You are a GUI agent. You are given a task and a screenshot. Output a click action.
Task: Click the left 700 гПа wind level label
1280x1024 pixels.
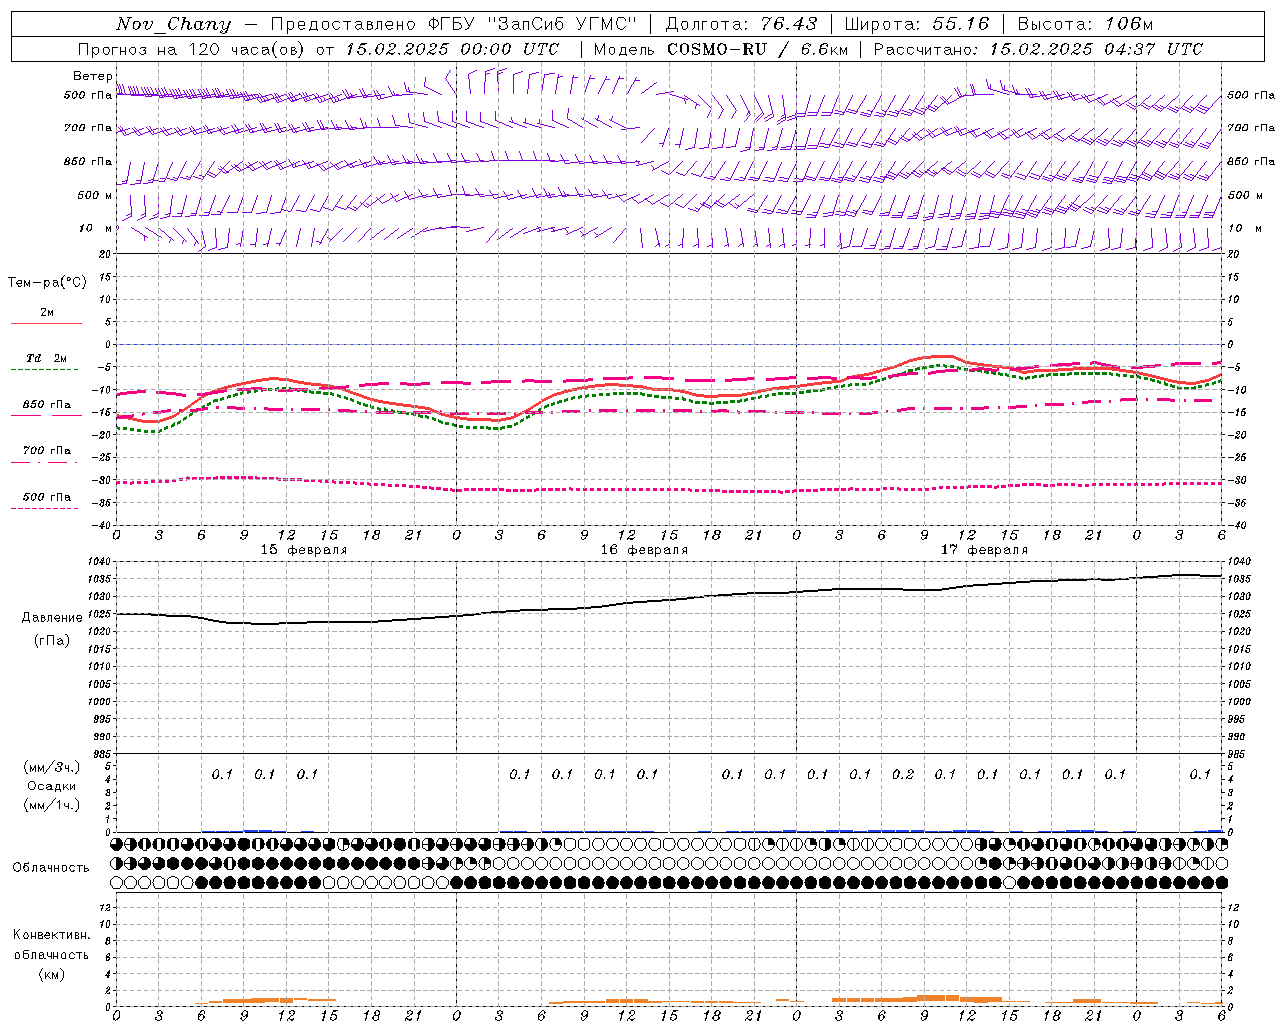coord(88,129)
